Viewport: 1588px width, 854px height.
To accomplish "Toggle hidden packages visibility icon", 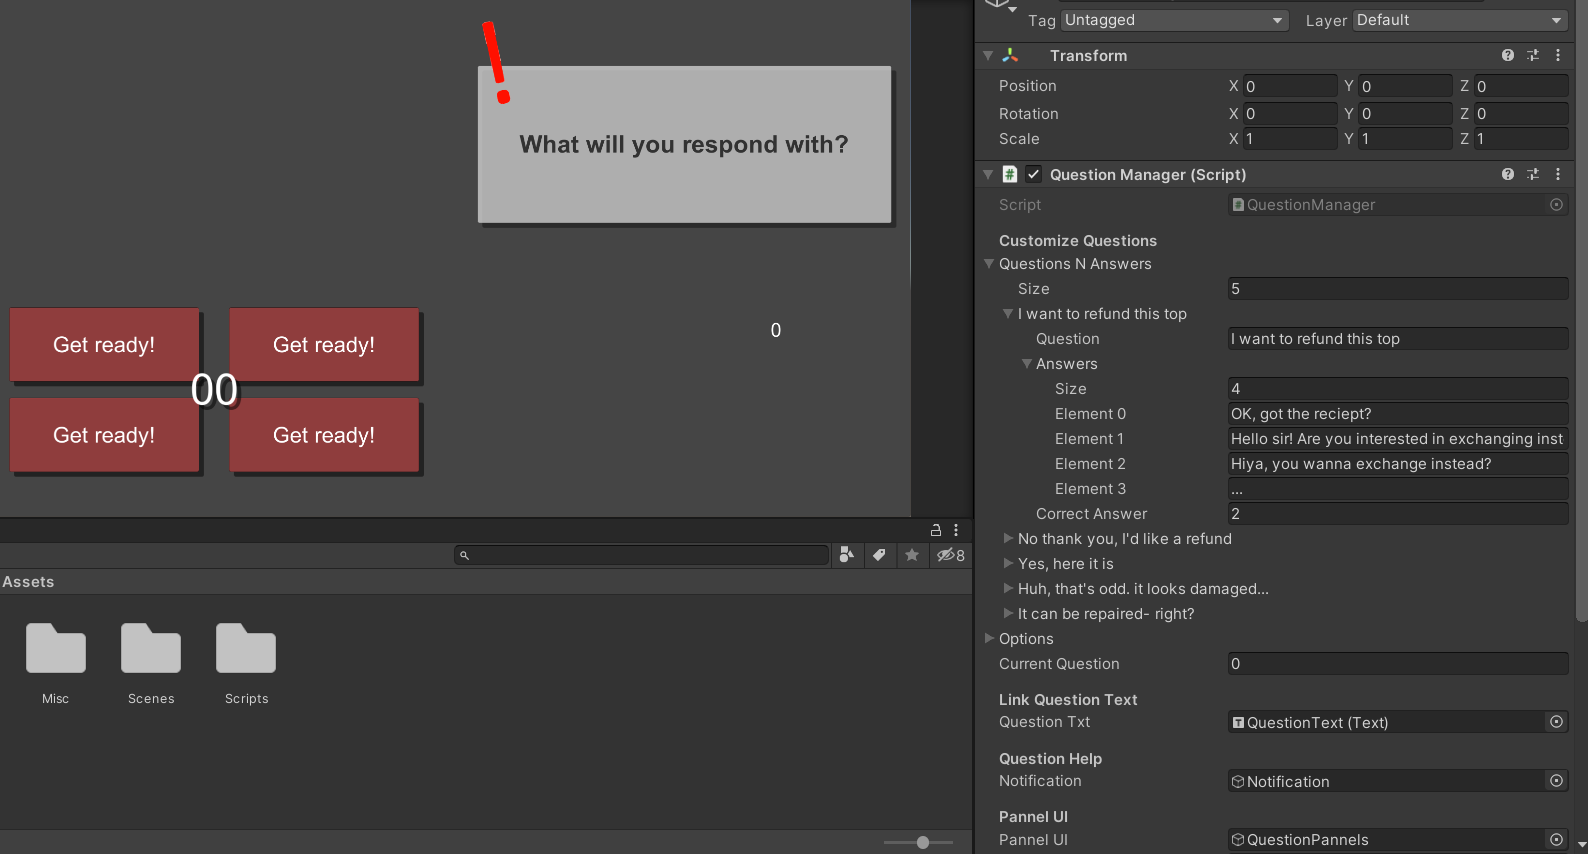I will (950, 555).
